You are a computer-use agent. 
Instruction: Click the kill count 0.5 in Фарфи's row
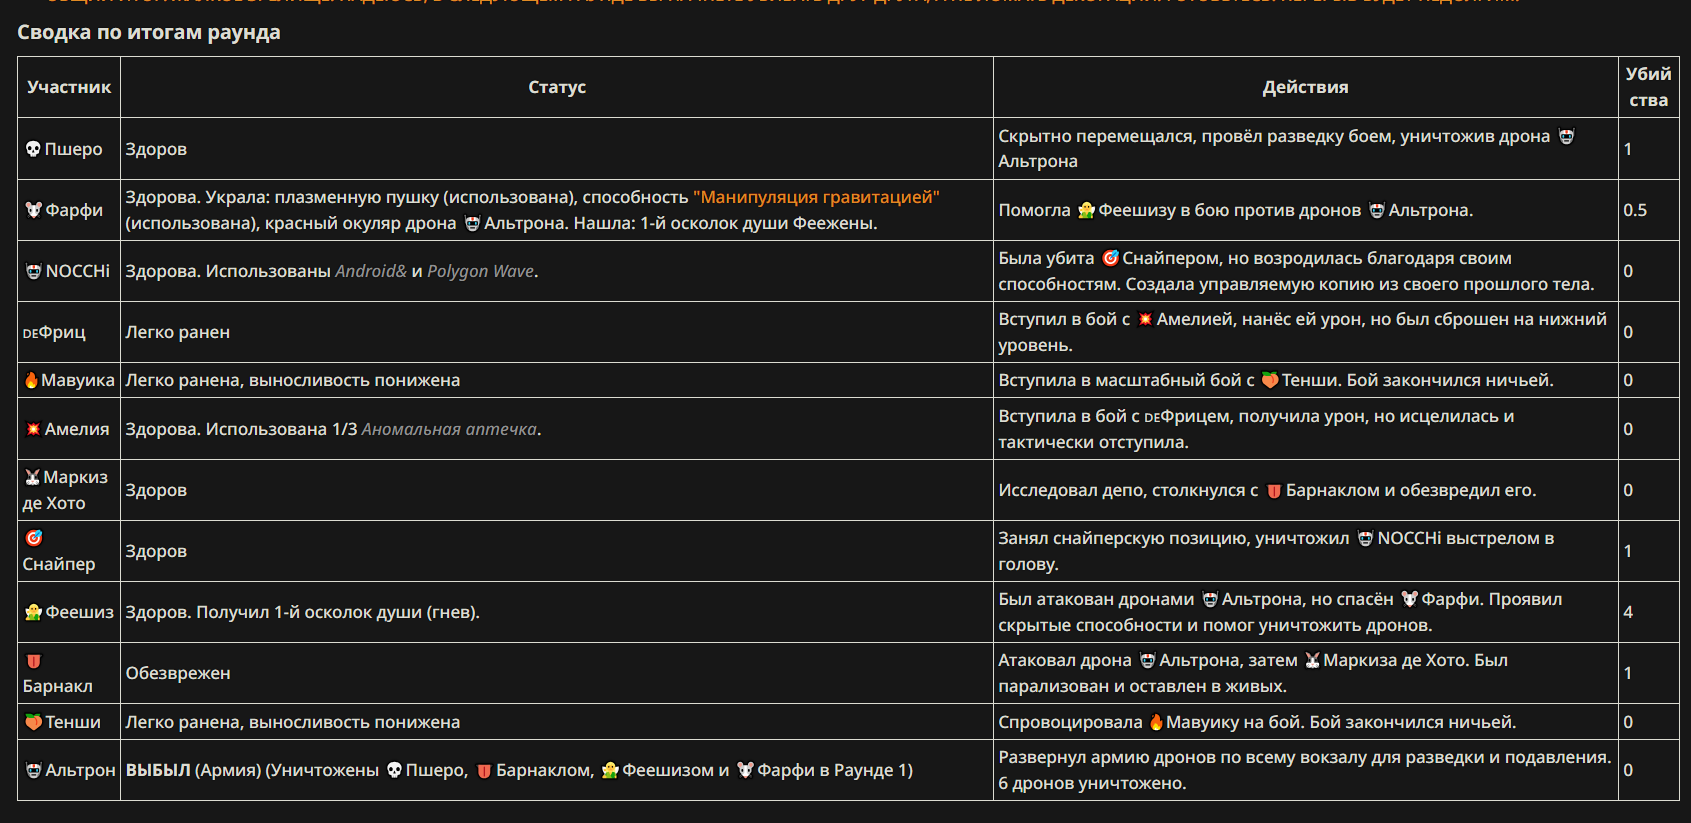(1635, 210)
